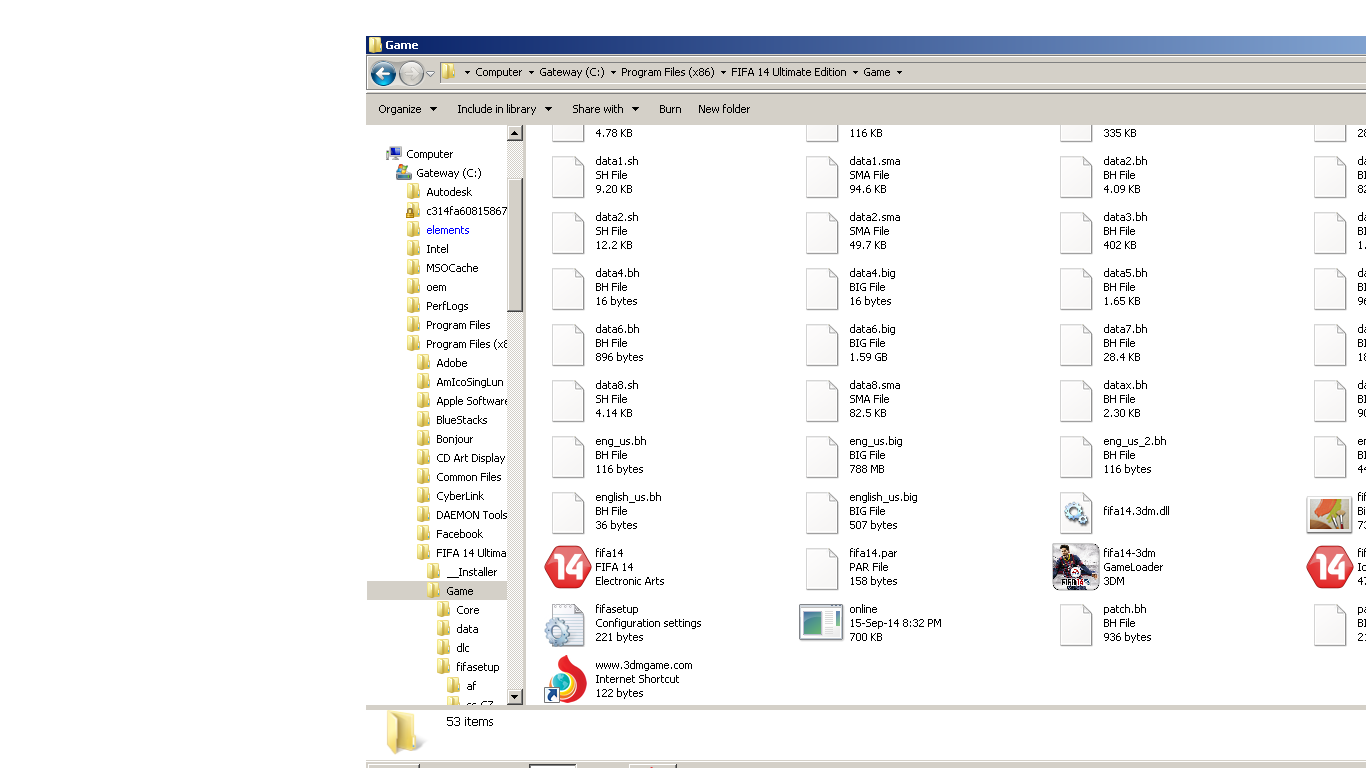1366x768 pixels.
Task: Click the tree scrollbar down arrow
Action: (x=515, y=697)
